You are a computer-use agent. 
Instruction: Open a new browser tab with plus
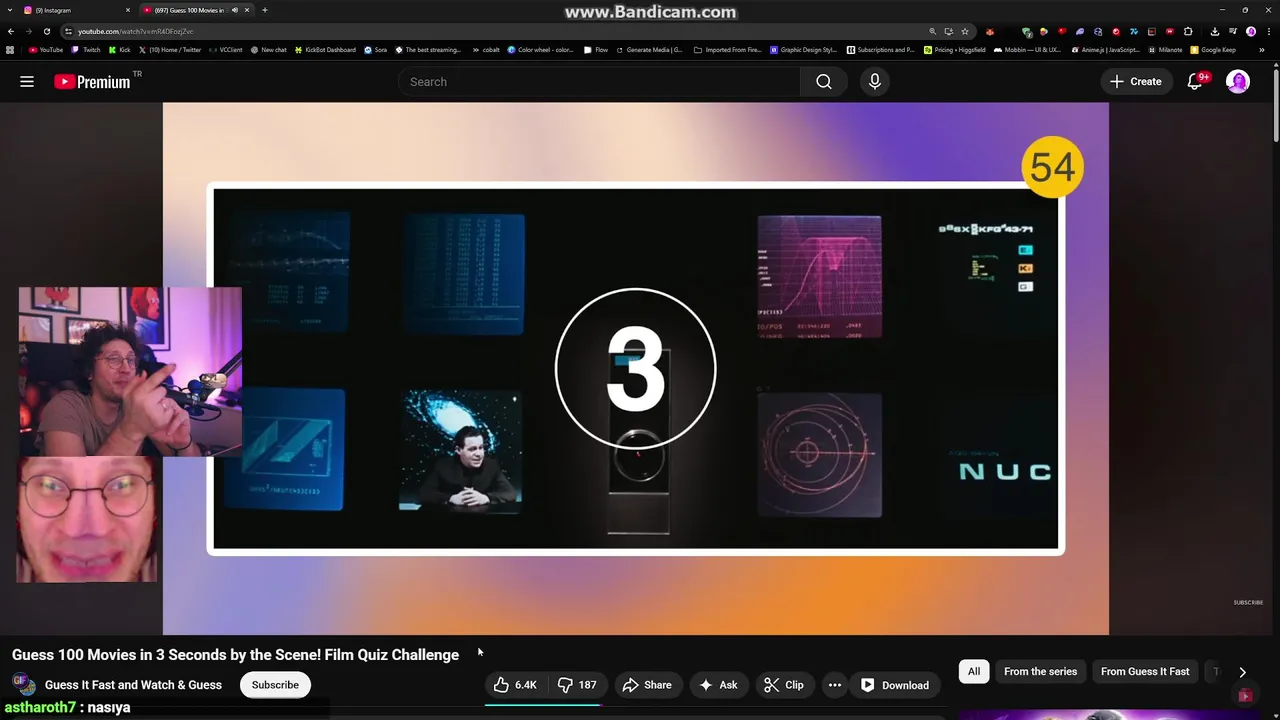[x=265, y=10]
